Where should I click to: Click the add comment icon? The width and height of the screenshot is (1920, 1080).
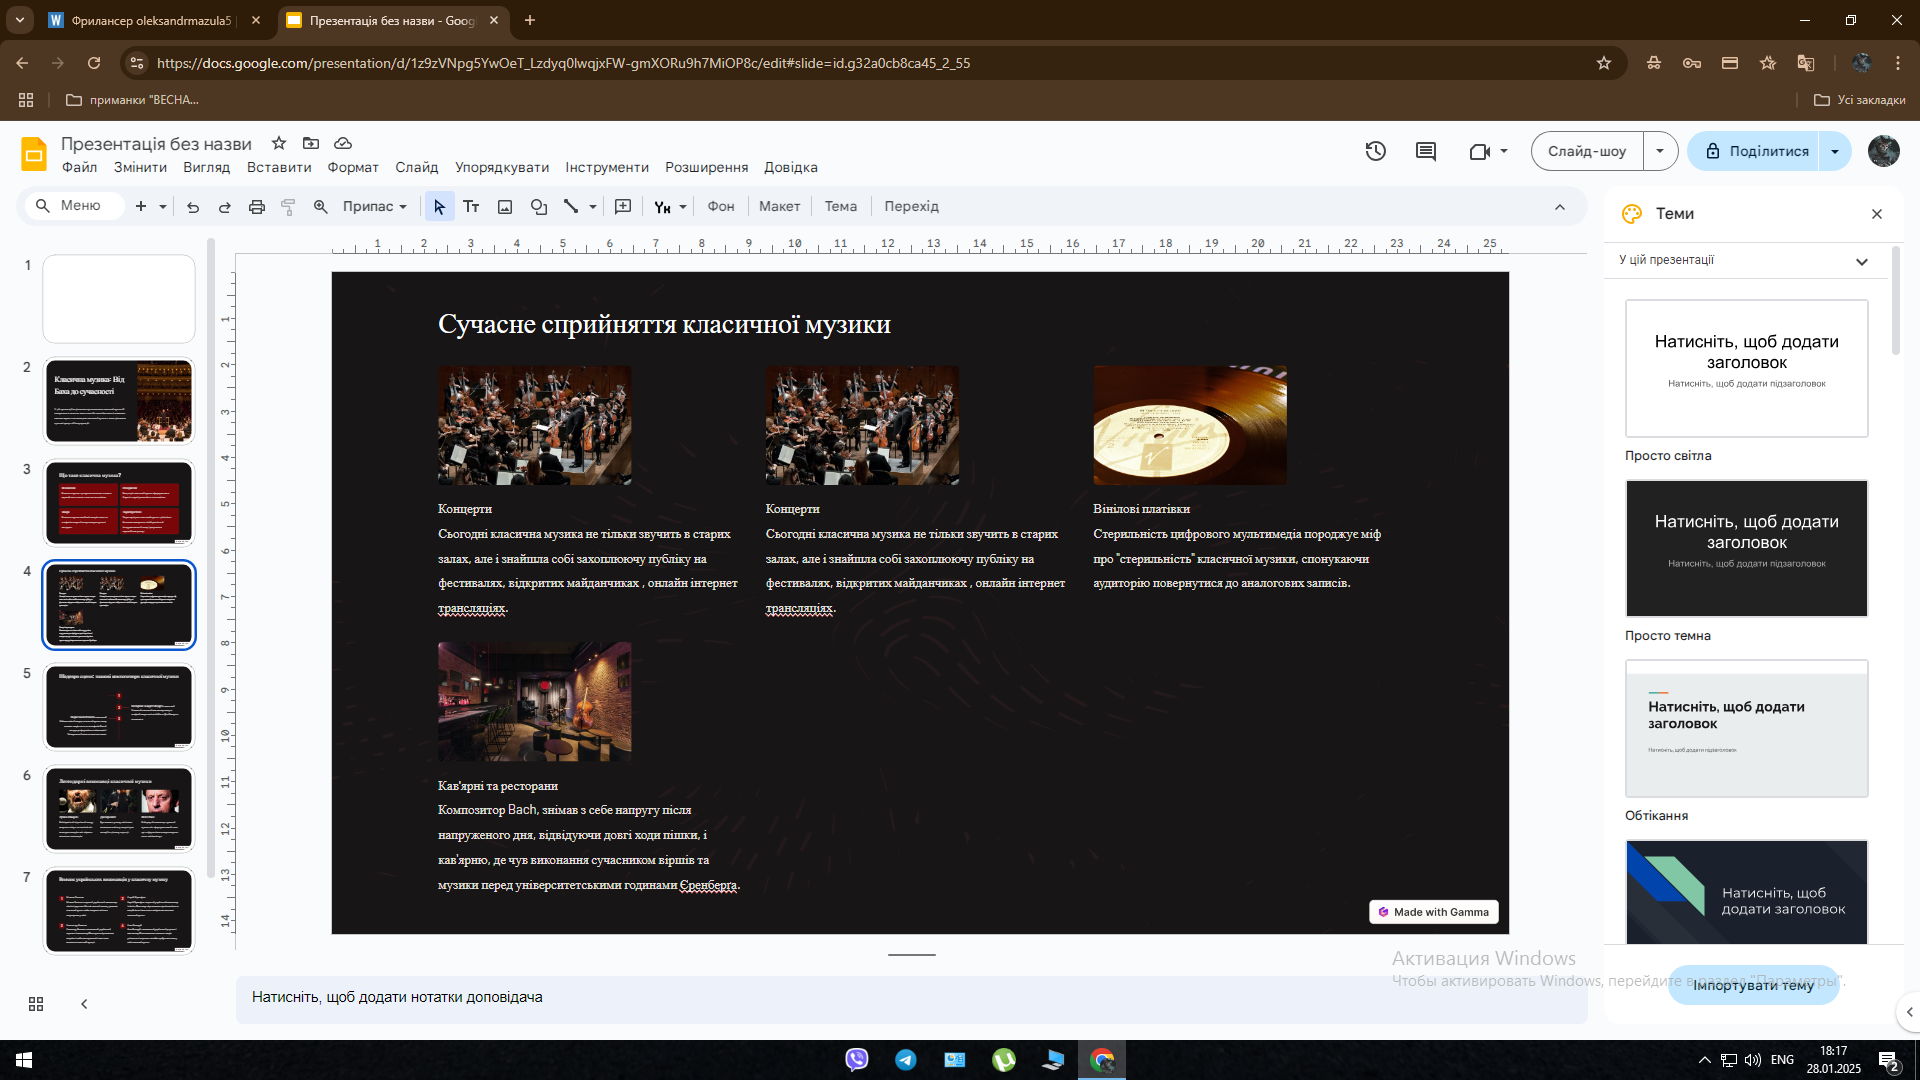(623, 207)
